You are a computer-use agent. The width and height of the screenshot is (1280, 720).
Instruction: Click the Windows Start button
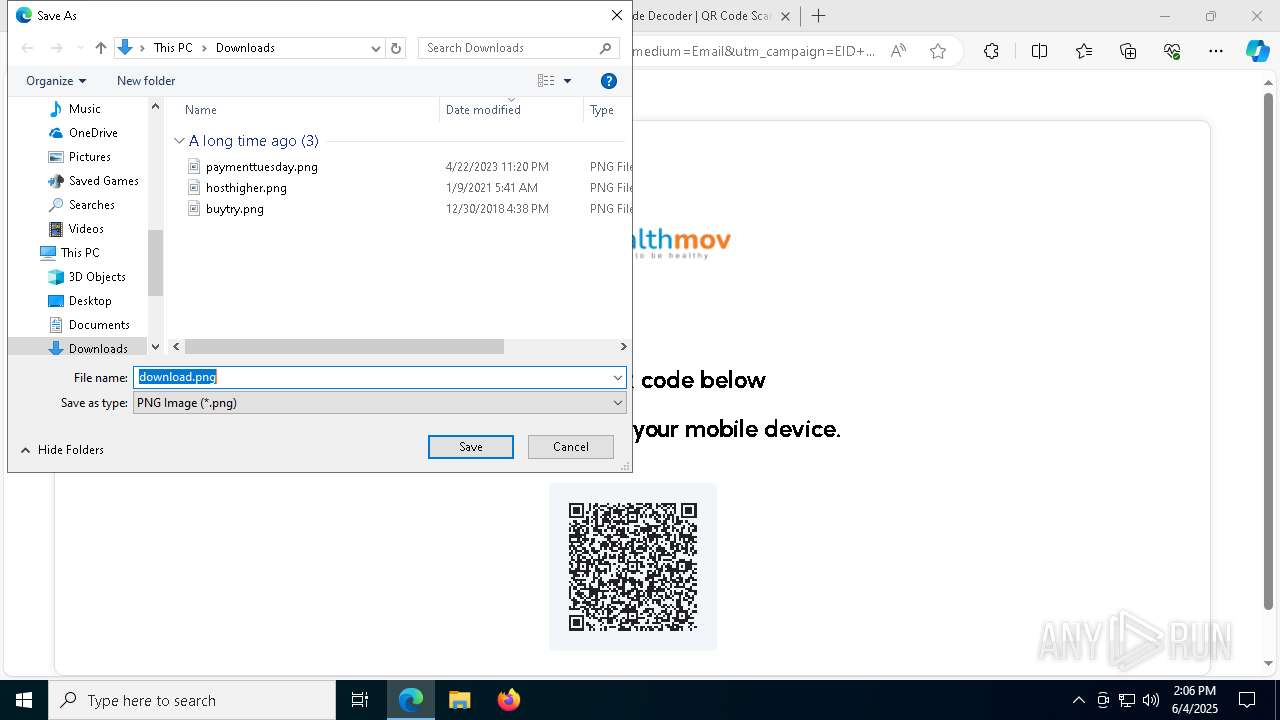[24, 700]
